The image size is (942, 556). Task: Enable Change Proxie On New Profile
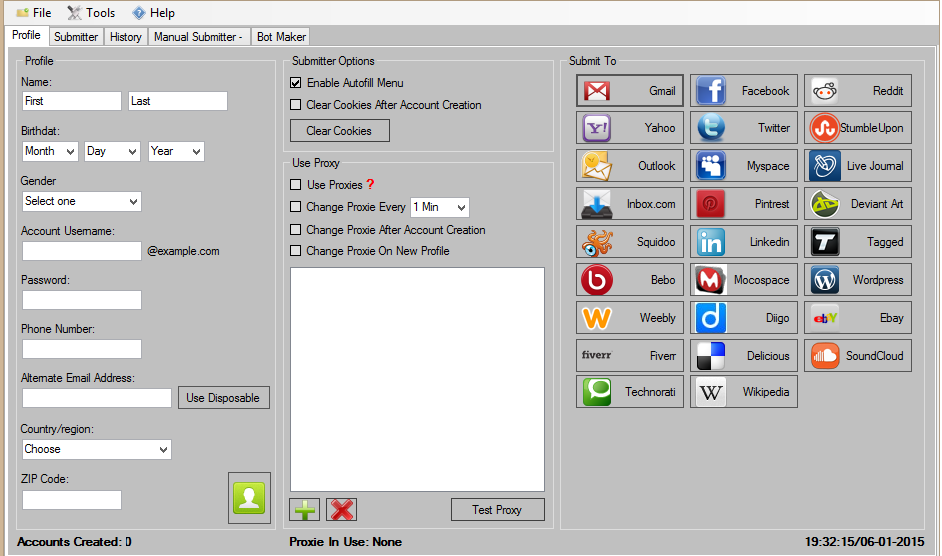pyautogui.click(x=296, y=251)
